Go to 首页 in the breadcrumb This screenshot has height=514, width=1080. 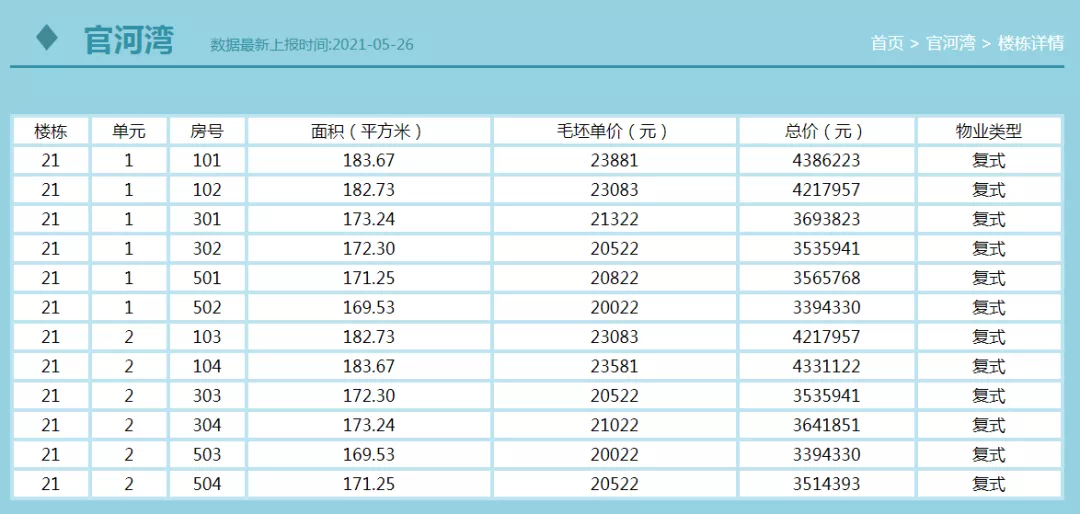887,43
